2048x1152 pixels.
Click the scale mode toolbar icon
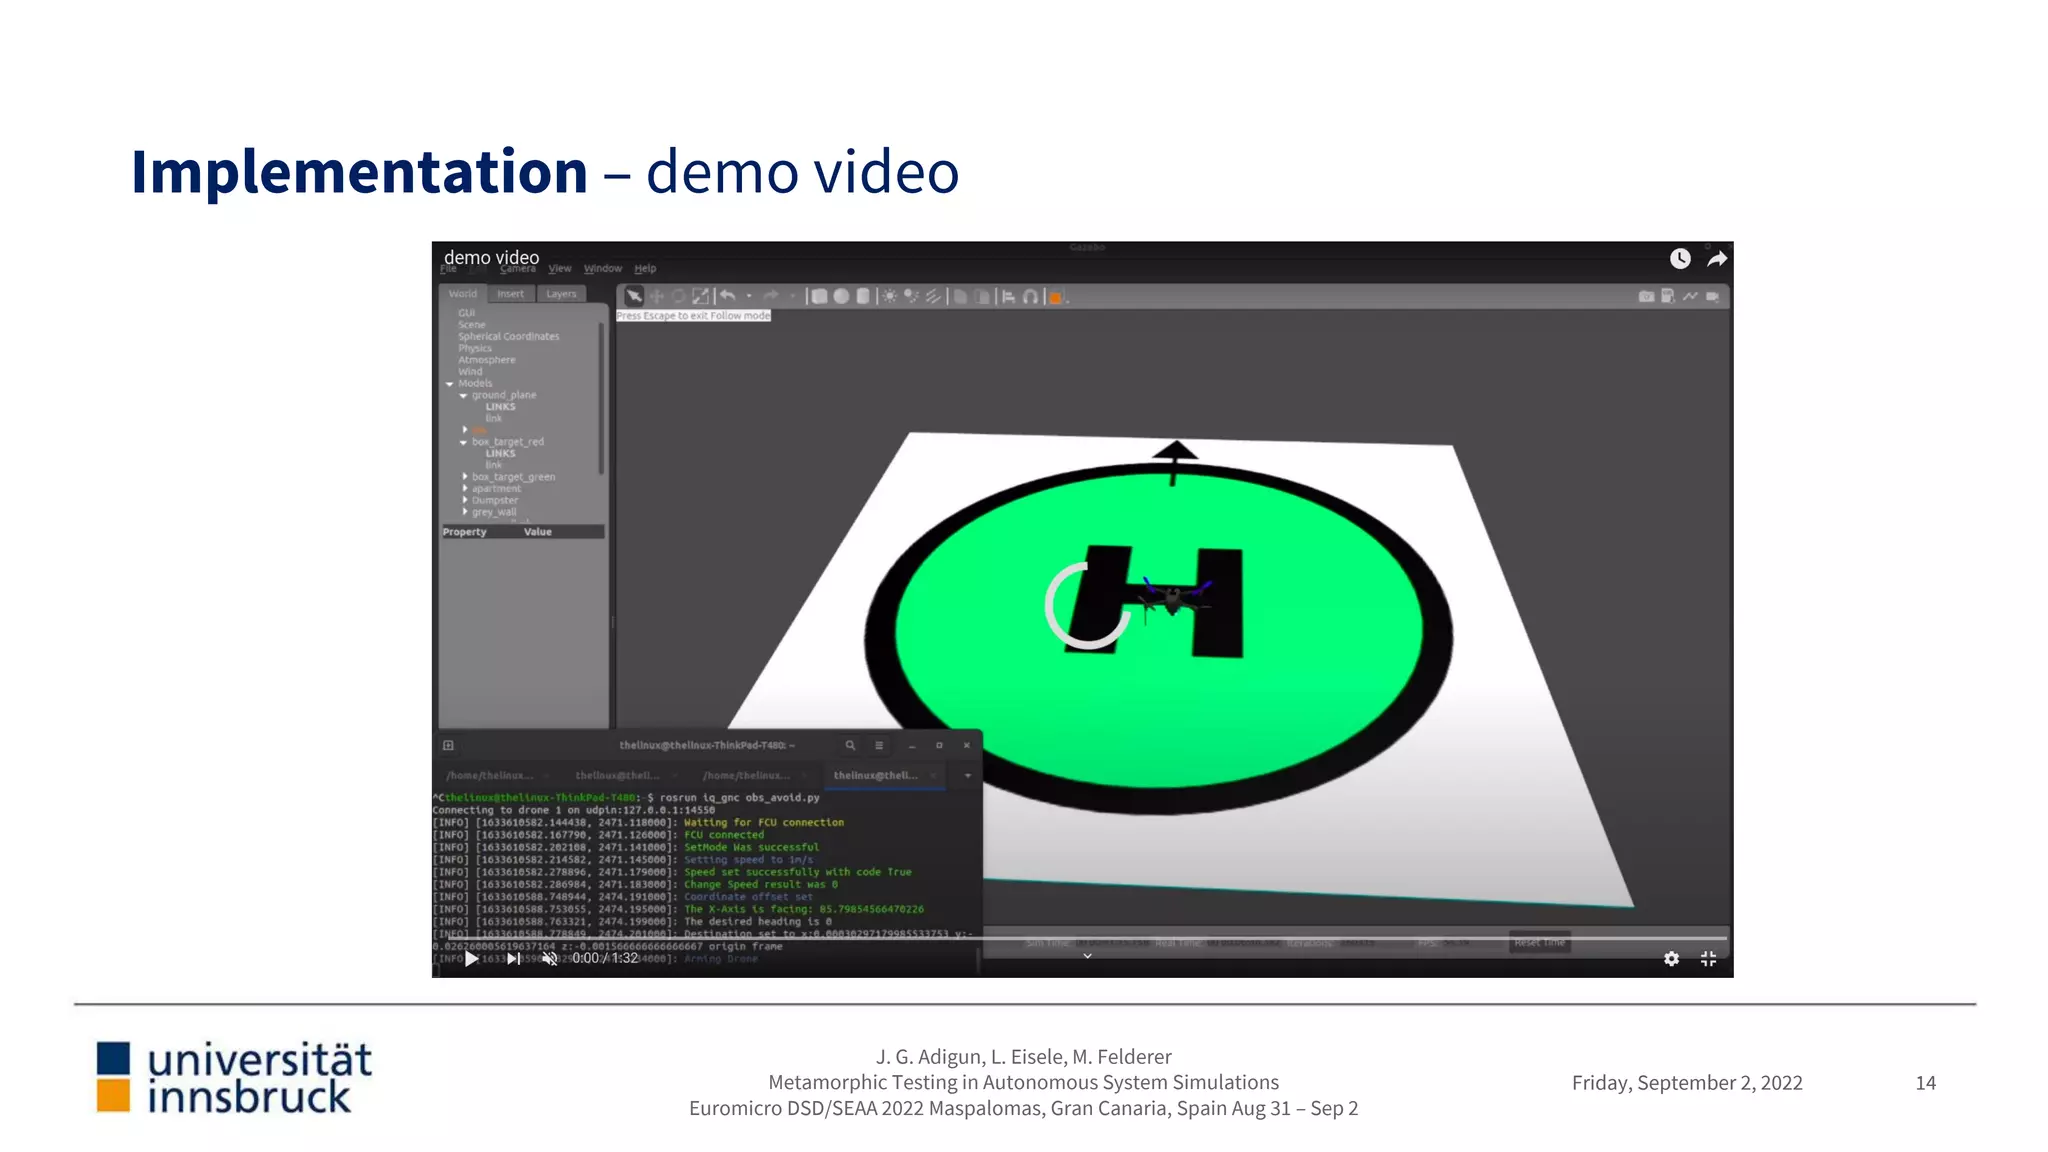point(700,296)
